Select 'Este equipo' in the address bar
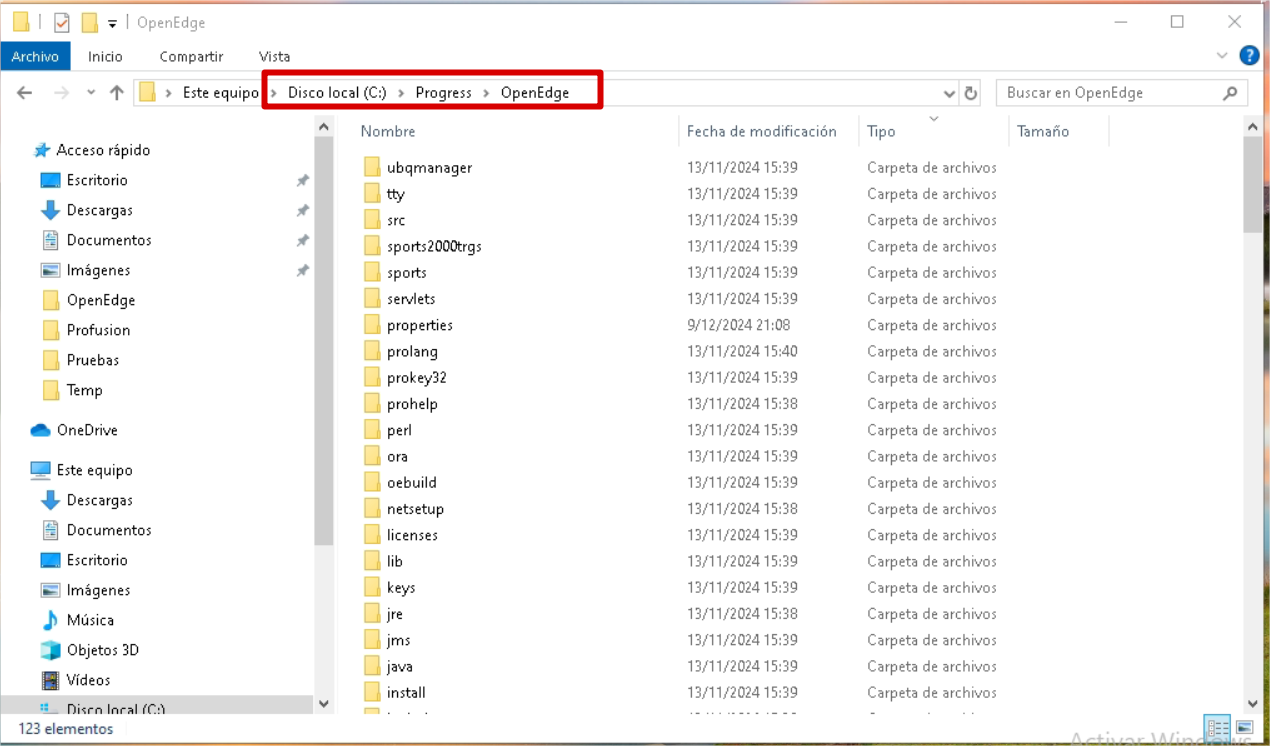 (221, 93)
